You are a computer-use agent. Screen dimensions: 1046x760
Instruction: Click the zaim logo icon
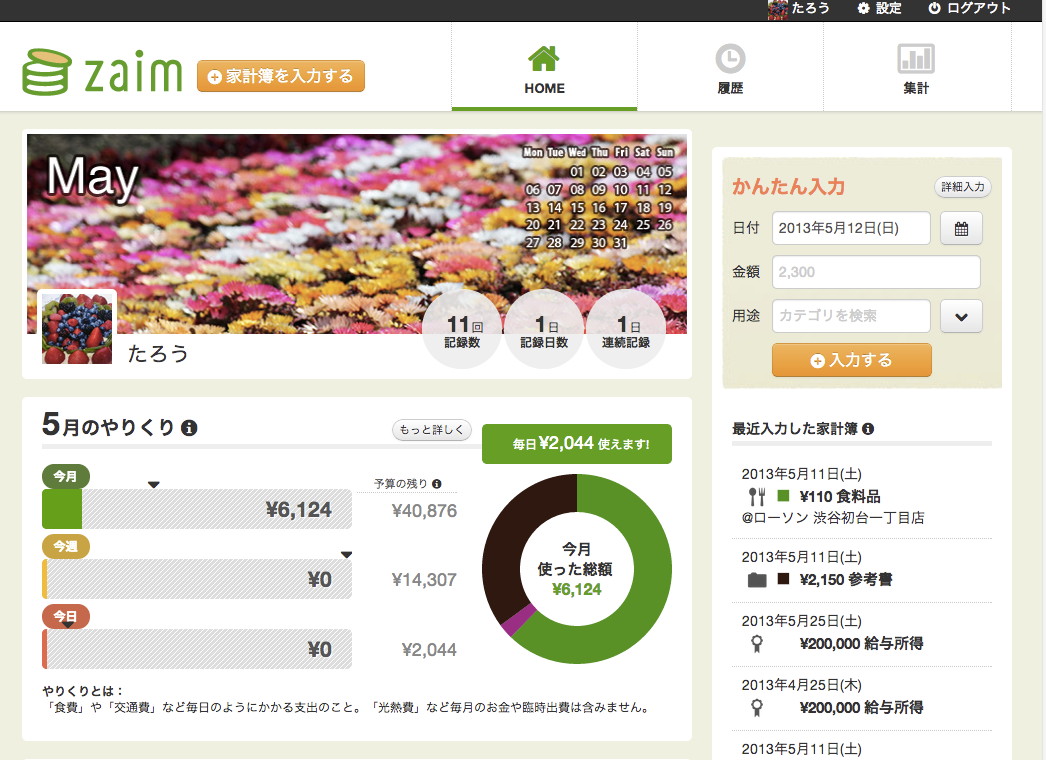[x=48, y=70]
